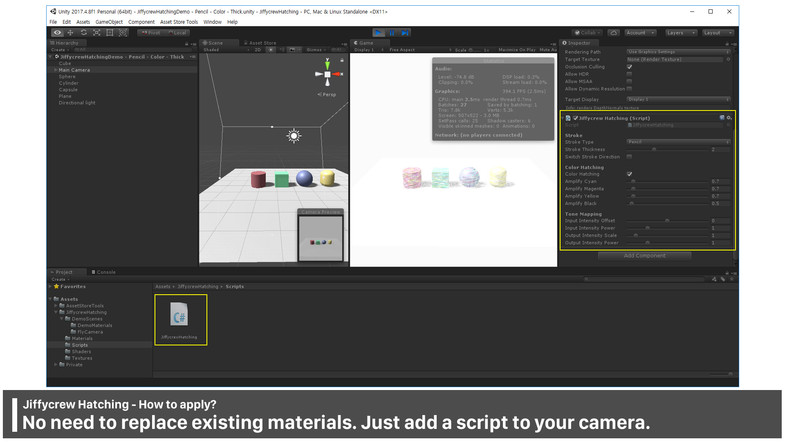Toggle the scene gizmo lock icon
This screenshot has height=442, width=785.
[342, 60]
